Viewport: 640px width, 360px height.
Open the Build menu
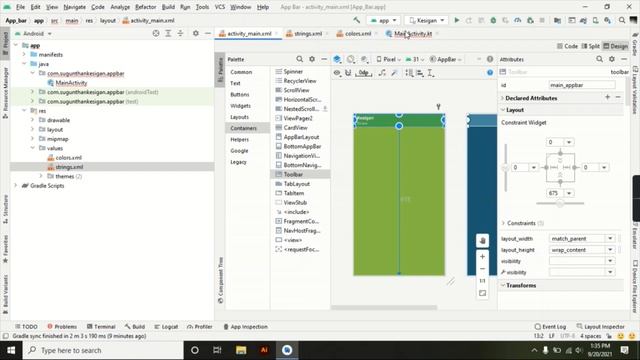click(x=168, y=7)
